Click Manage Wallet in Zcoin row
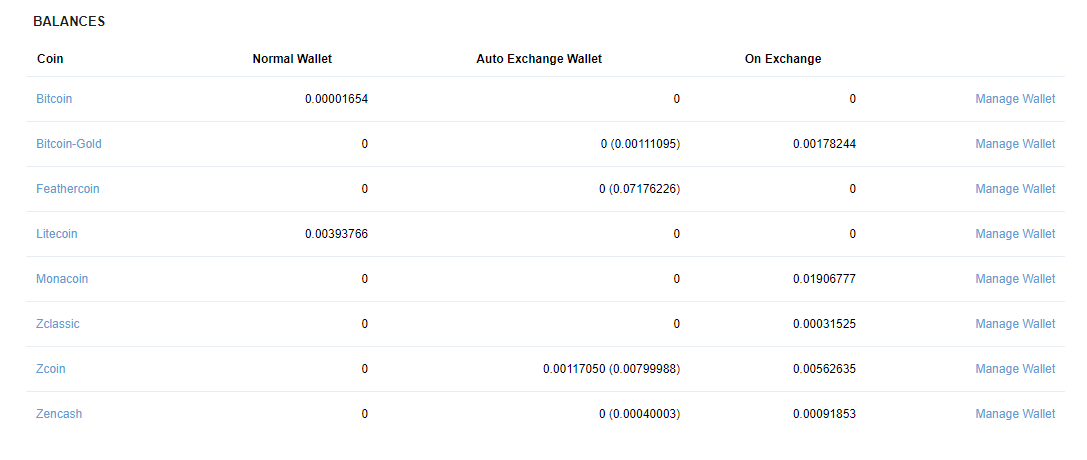1087x460 pixels. pyautogui.click(x=1015, y=369)
